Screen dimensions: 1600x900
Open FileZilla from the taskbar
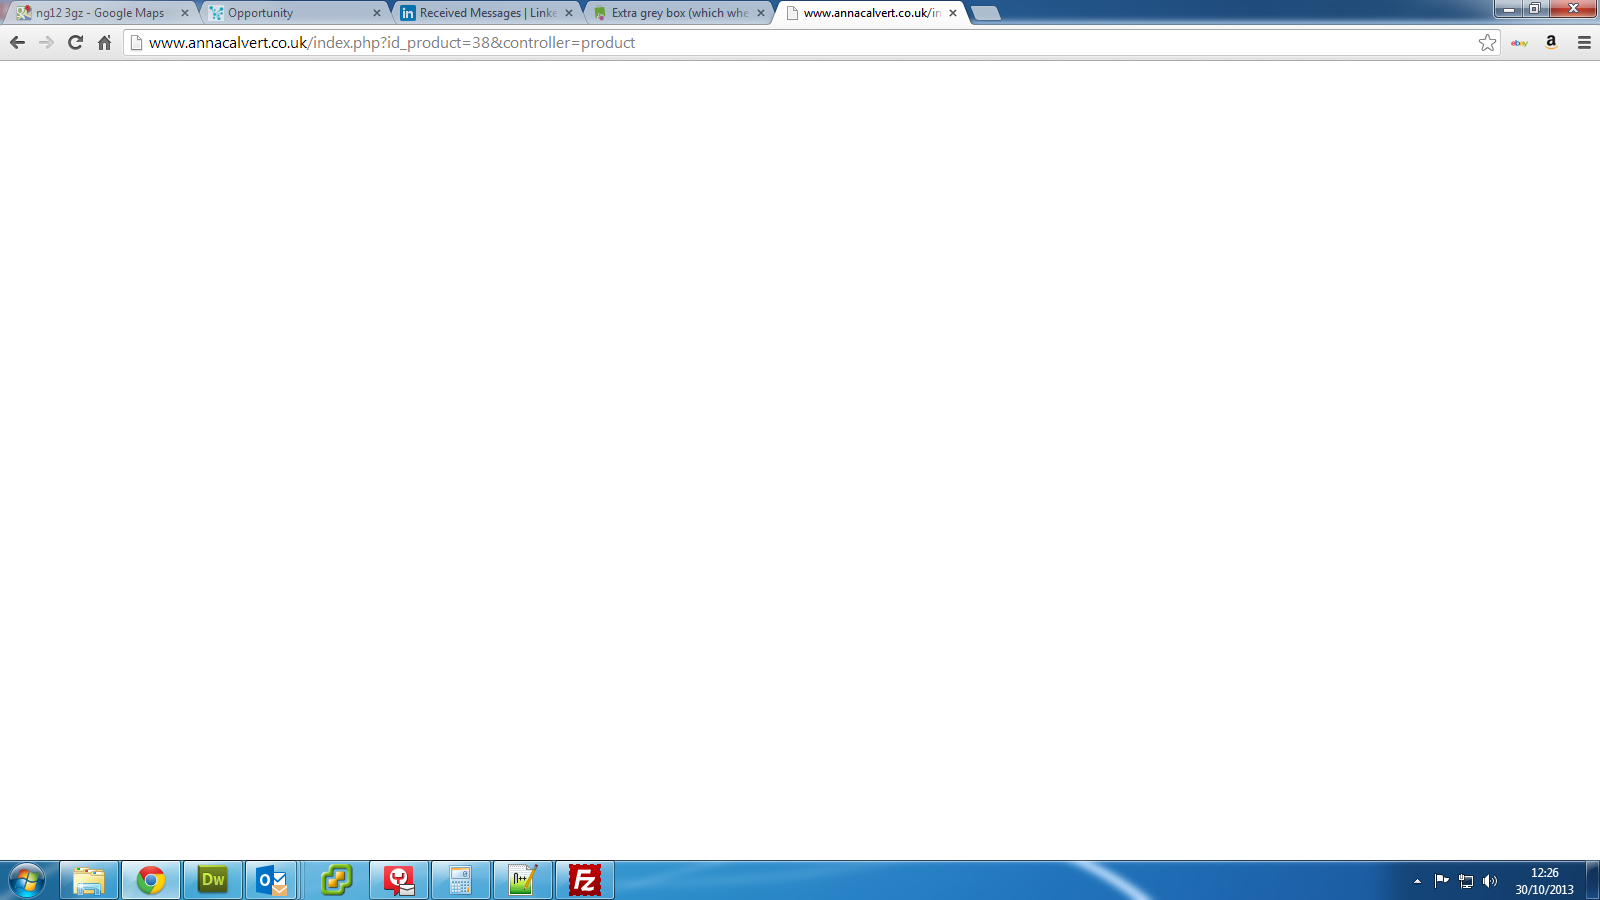[585, 880]
